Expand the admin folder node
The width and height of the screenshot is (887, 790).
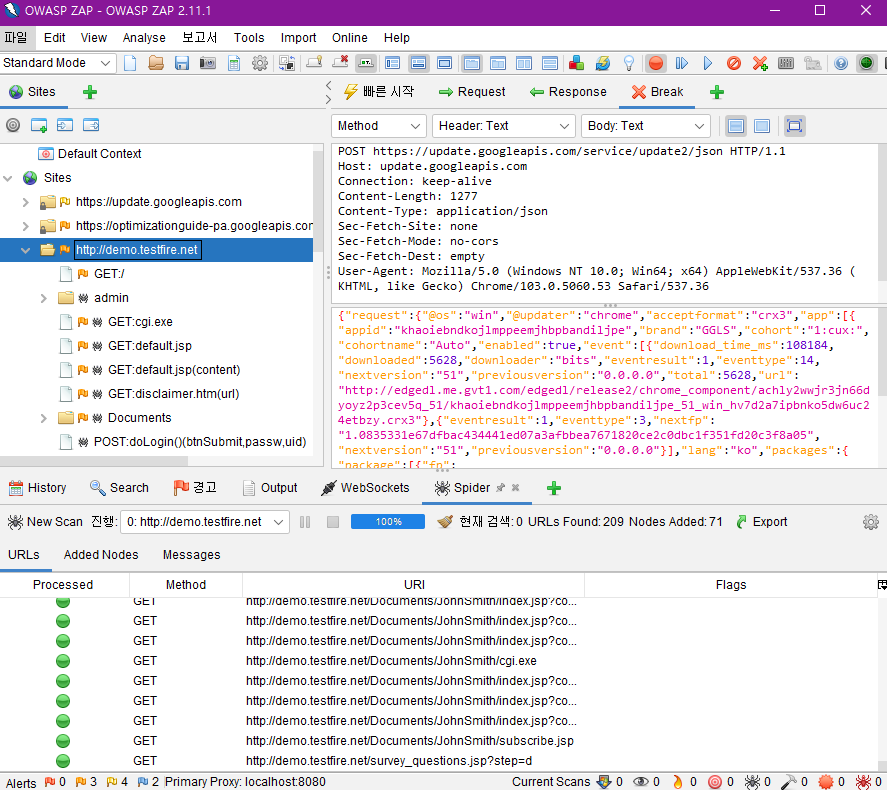click(x=44, y=298)
